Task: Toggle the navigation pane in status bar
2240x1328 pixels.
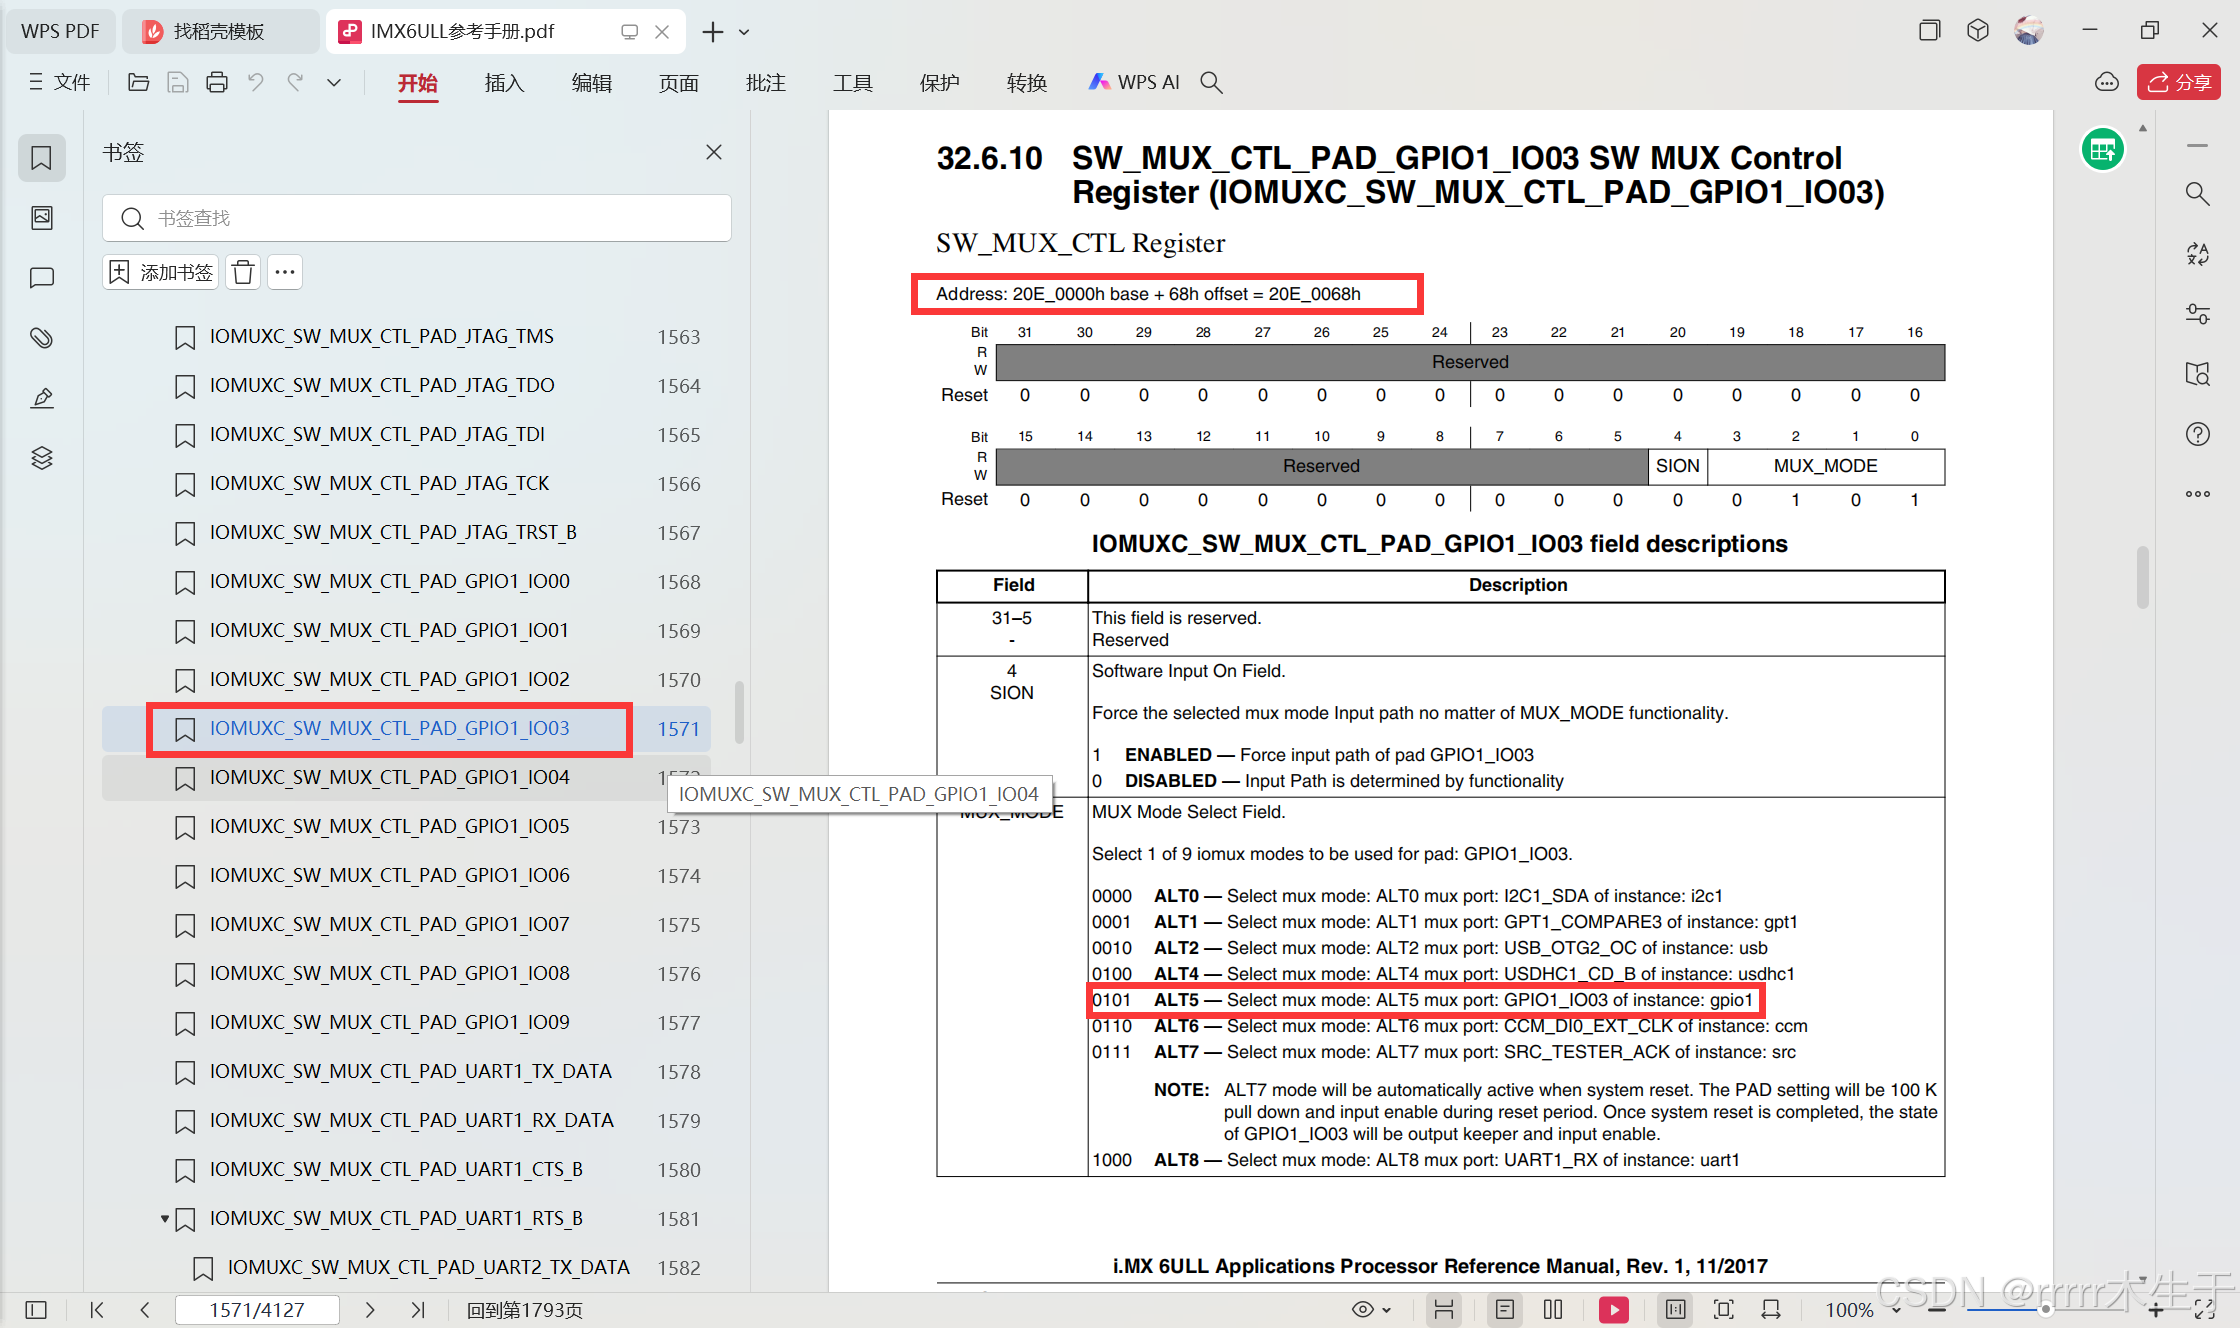Action: [x=36, y=1309]
